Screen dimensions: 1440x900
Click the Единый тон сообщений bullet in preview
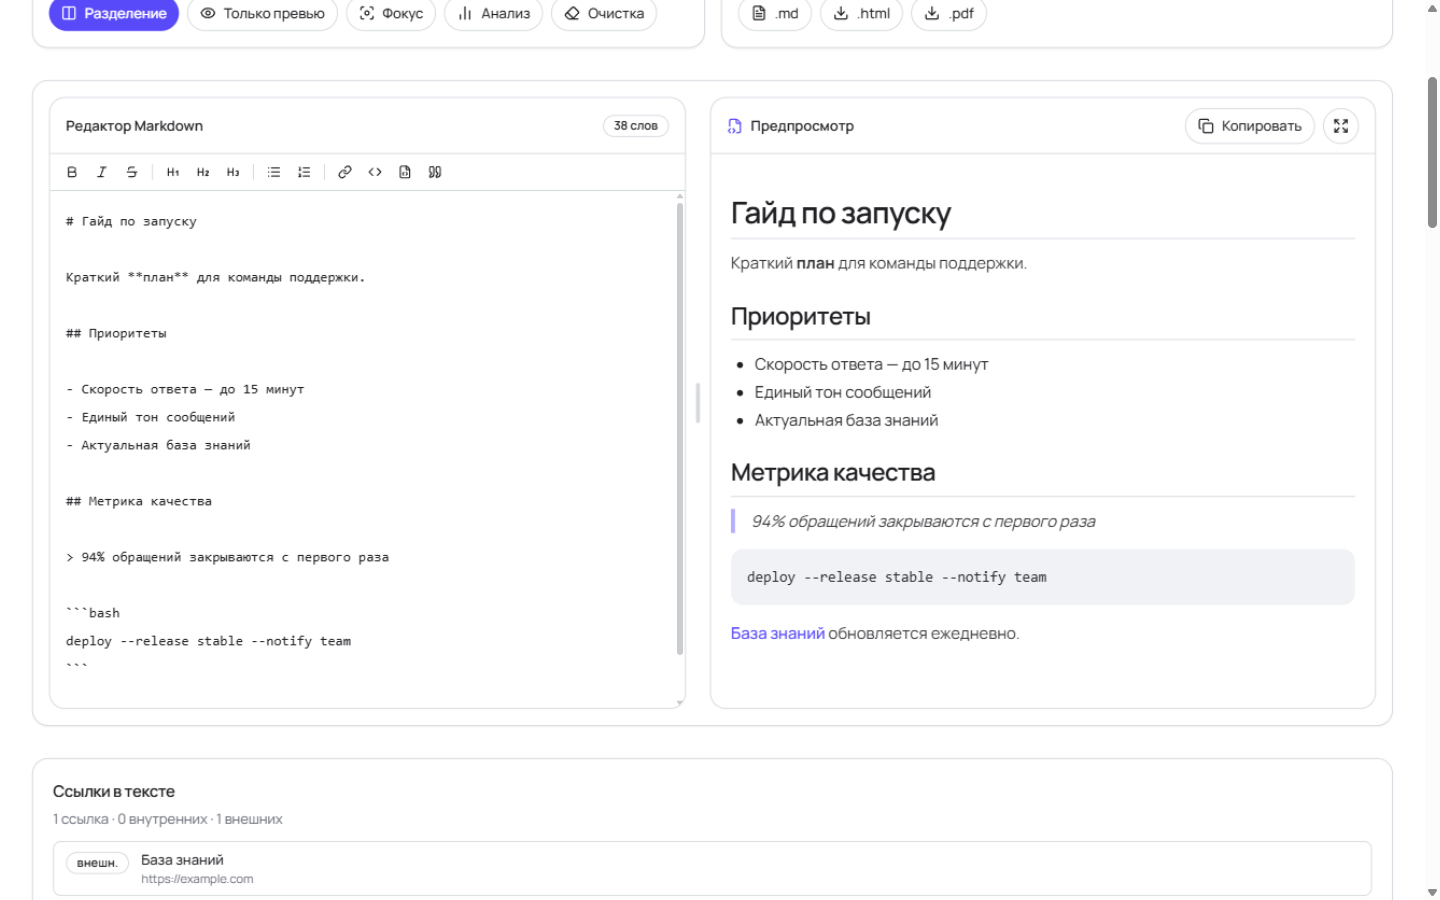click(843, 392)
